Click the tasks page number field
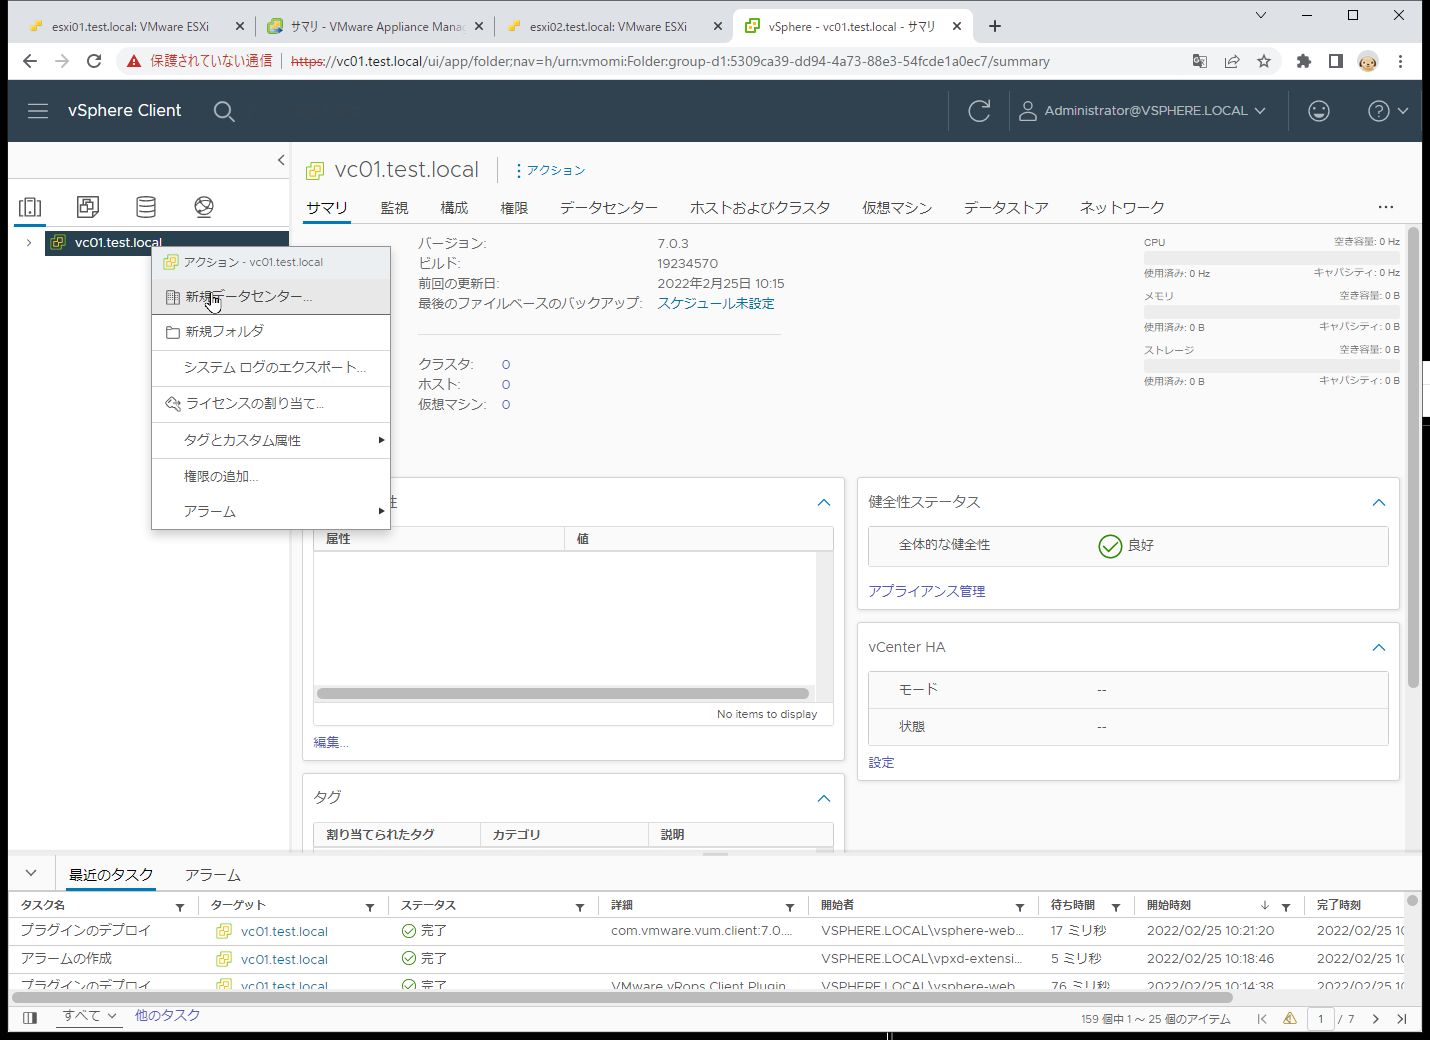Image resolution: width=1430 pixels, height=1040 pixels. 1320,1019
